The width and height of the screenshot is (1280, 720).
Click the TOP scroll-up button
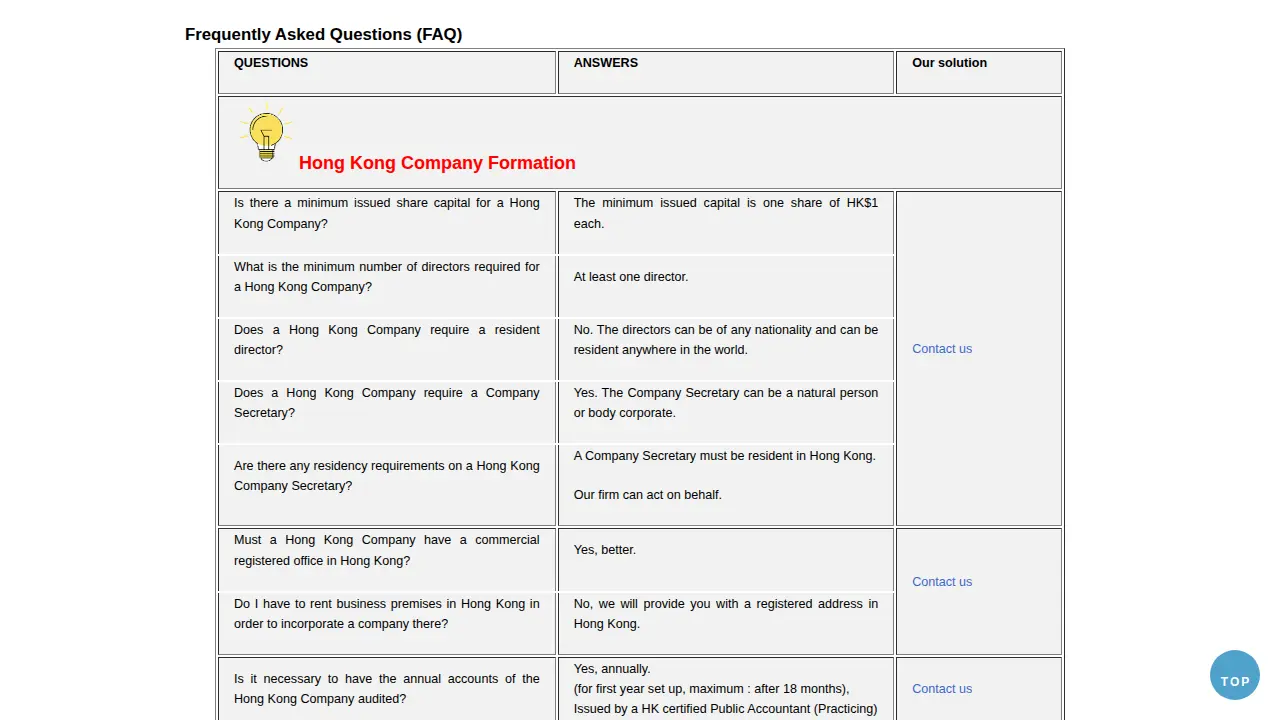pos(1235,675)
